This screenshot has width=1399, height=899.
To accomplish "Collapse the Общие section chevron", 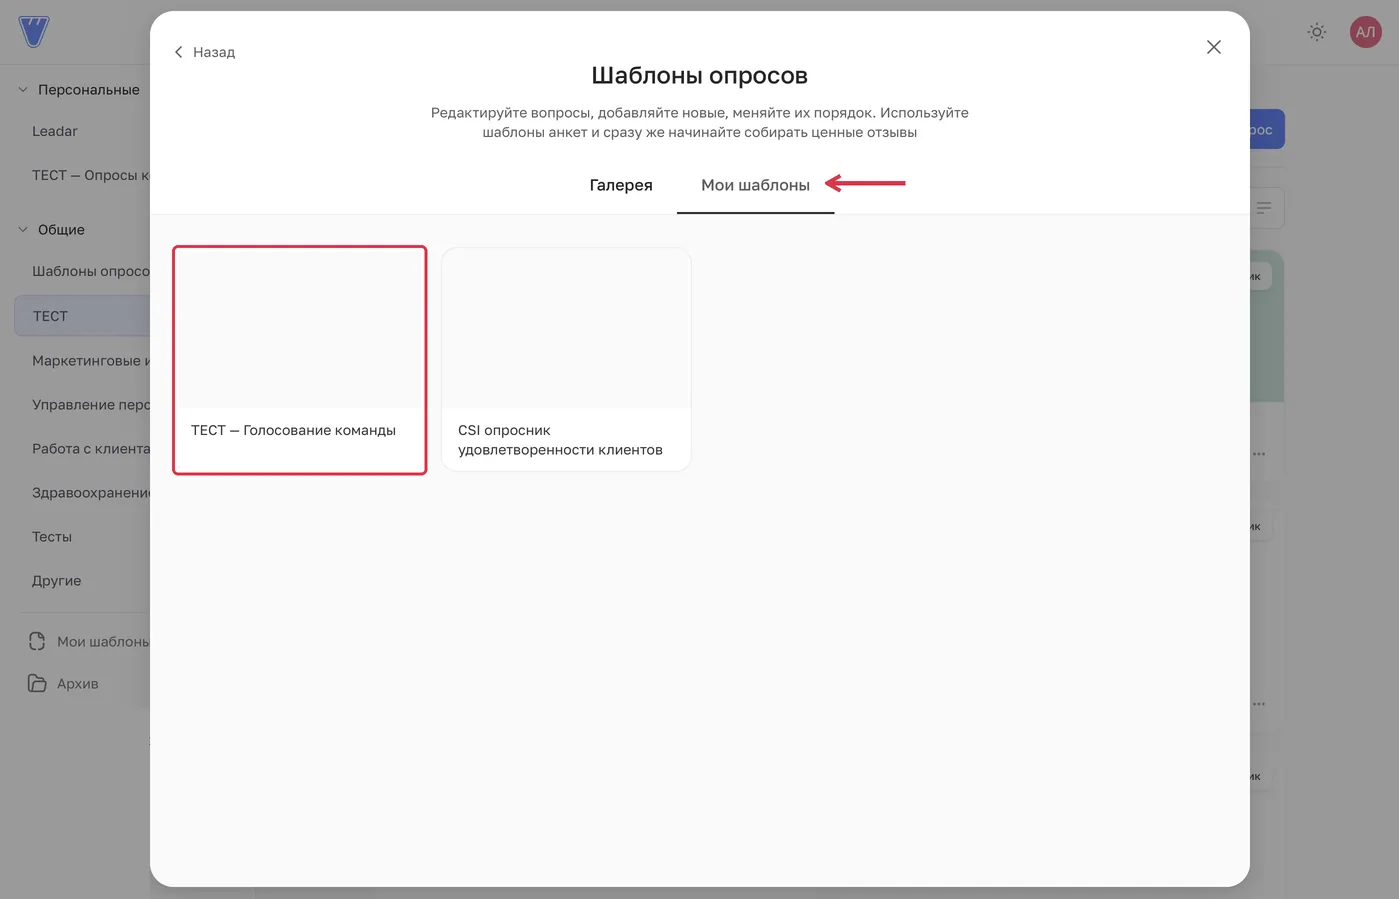I will [x=23, y=230].
